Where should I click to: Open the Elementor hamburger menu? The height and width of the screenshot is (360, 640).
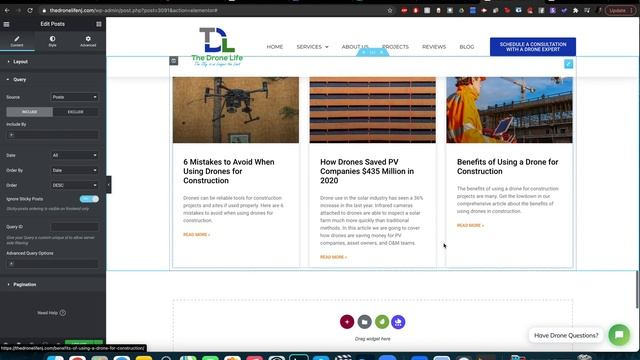point(7,24)
